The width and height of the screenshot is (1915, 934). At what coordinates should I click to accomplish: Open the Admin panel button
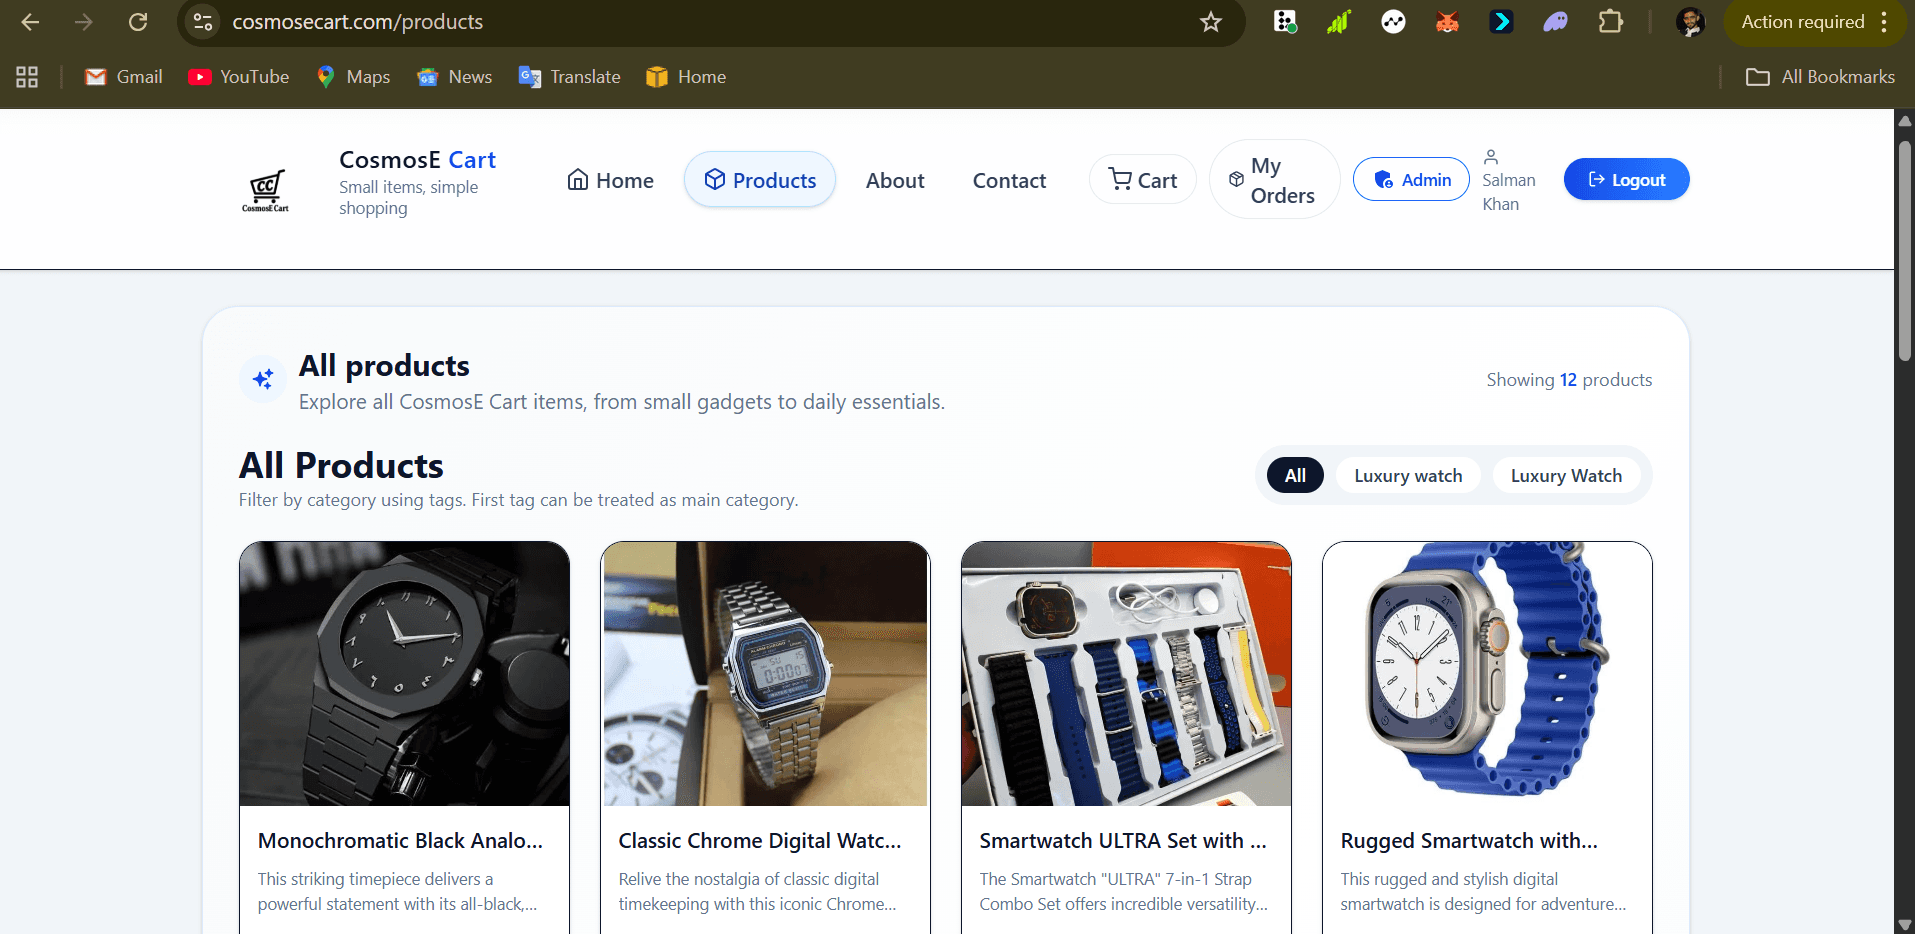pyautogui.click(x=1411, y=180)
